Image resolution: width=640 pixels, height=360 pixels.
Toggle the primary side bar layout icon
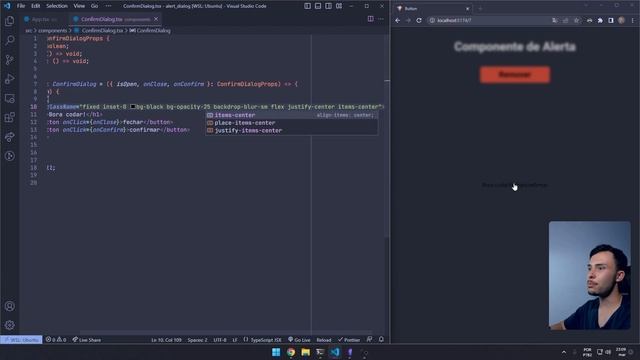click(x=307, y=6)
